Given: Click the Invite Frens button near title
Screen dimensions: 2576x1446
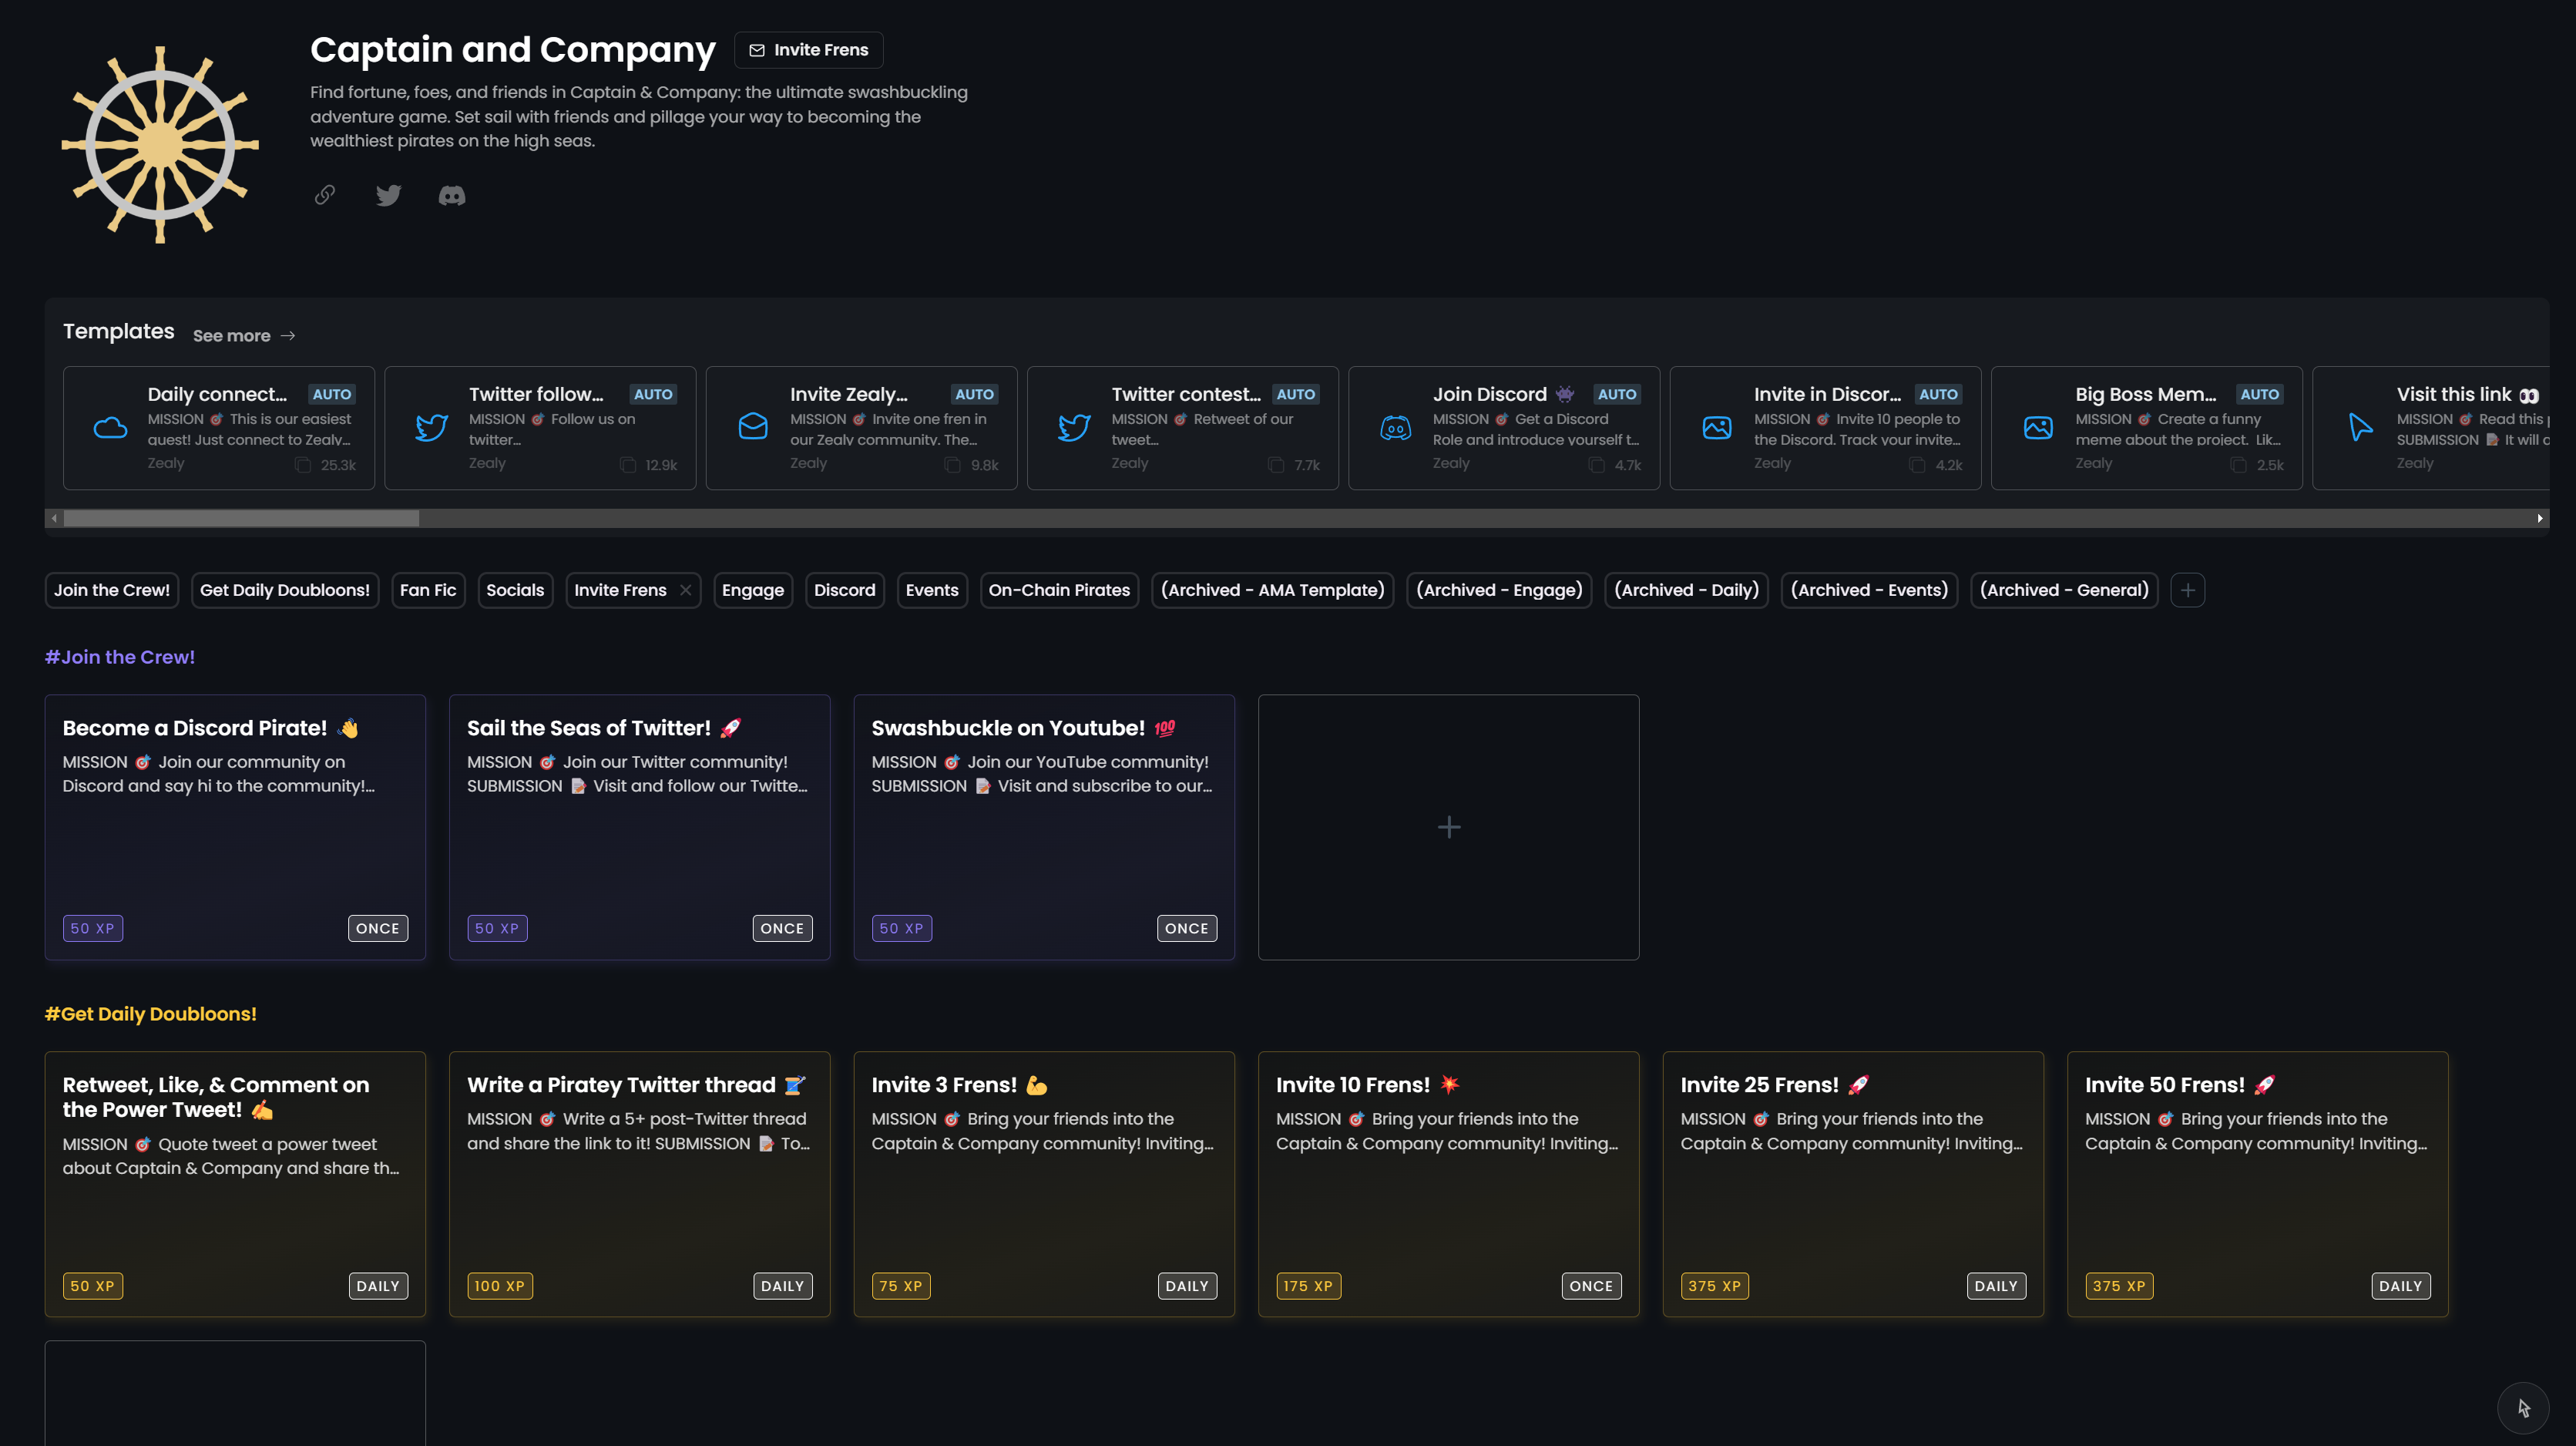Looking at the screenshot, I should 808,50.
